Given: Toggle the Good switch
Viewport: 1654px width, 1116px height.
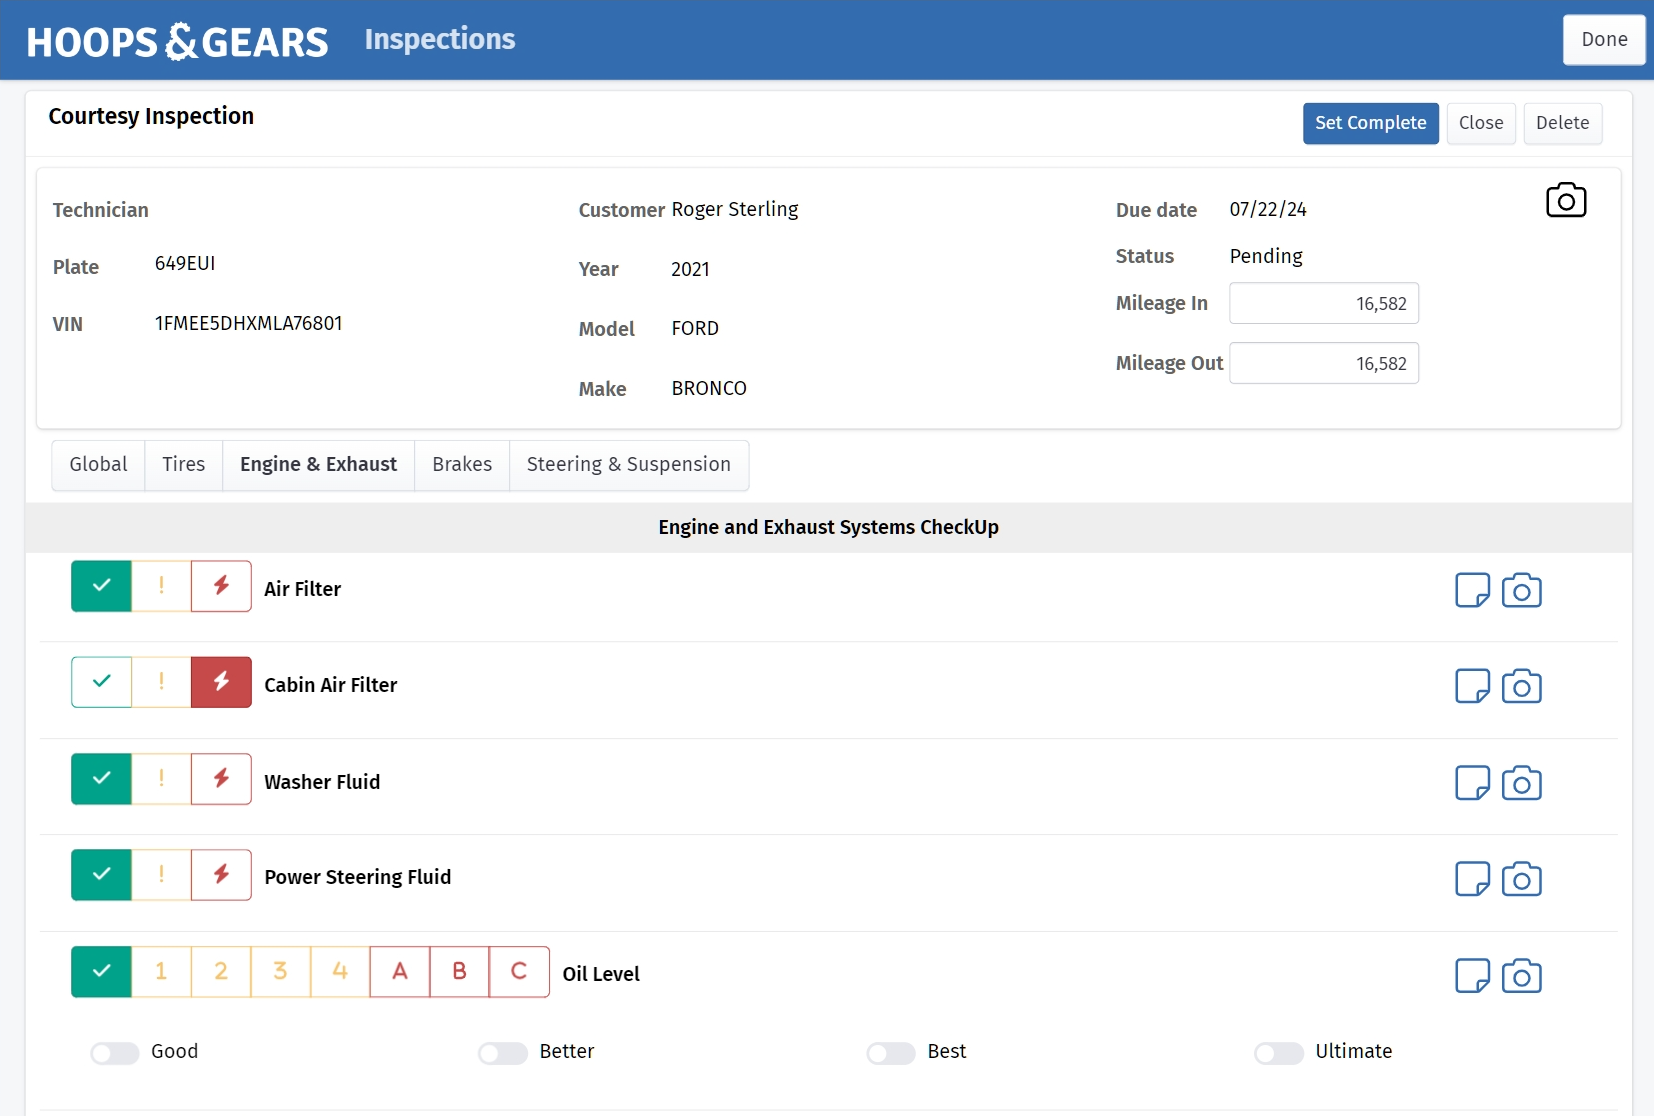Looking at the screenshot, I should pyautogui.click(x=115, y=1053).
